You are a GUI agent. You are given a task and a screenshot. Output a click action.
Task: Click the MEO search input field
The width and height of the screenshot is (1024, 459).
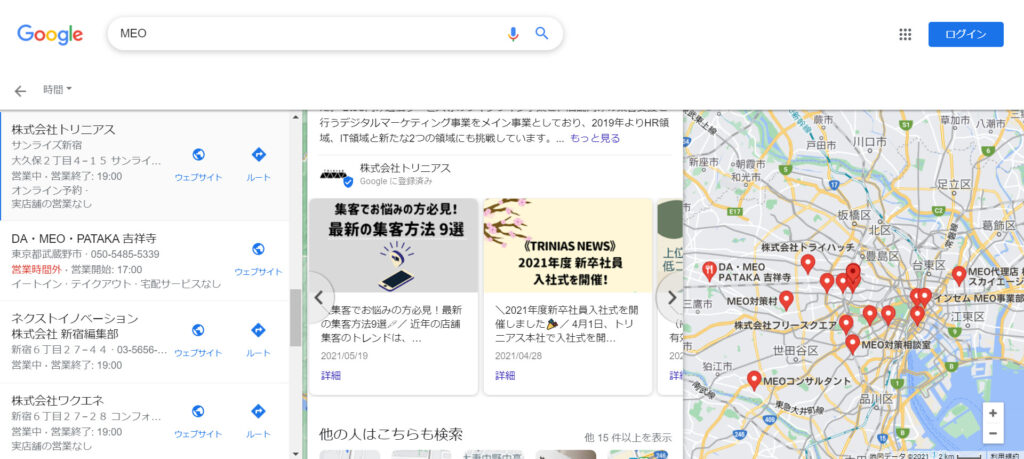(x=307, y=34)
